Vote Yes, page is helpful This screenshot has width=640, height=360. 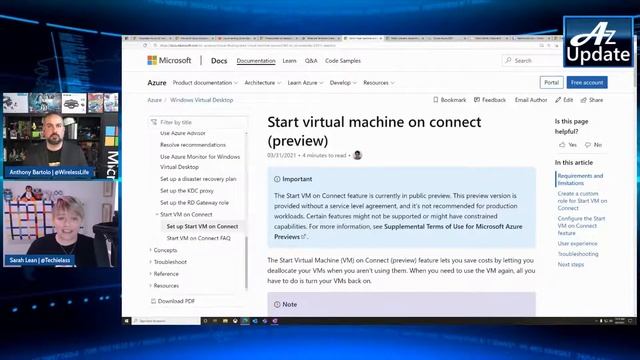coord(568,144)
